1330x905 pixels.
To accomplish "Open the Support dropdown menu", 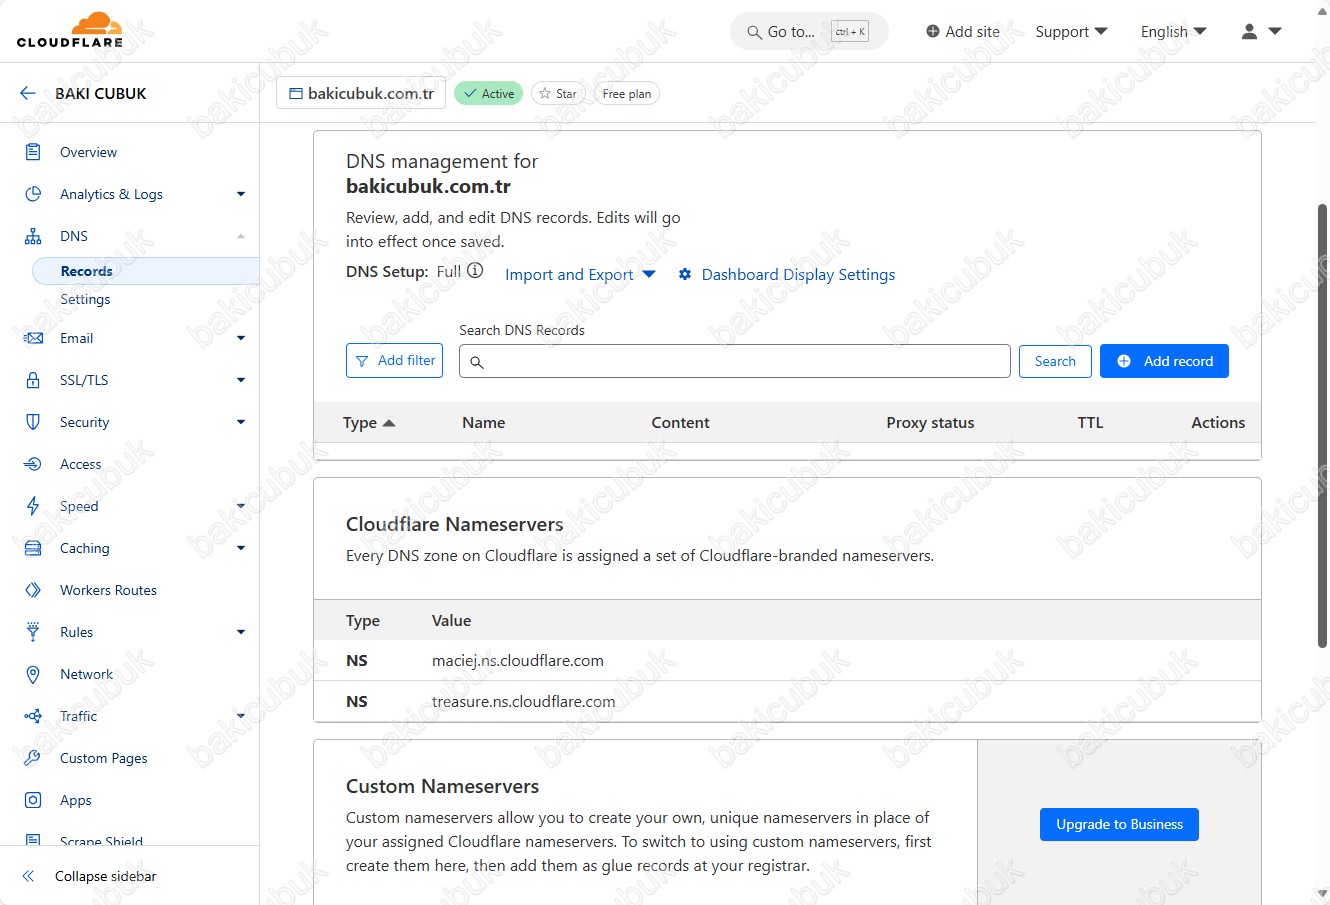I will (1071, 31).
